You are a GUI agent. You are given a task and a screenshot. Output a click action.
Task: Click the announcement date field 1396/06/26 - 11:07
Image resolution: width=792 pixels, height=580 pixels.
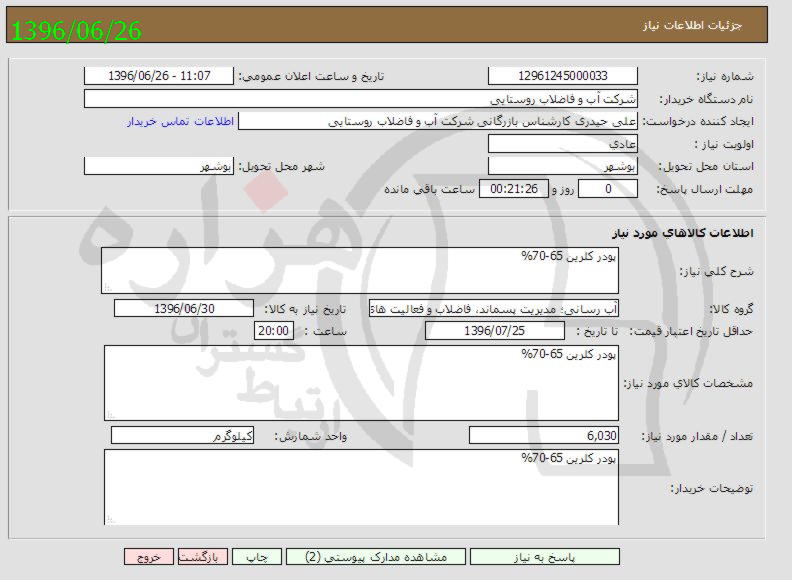tap(159, 76)
